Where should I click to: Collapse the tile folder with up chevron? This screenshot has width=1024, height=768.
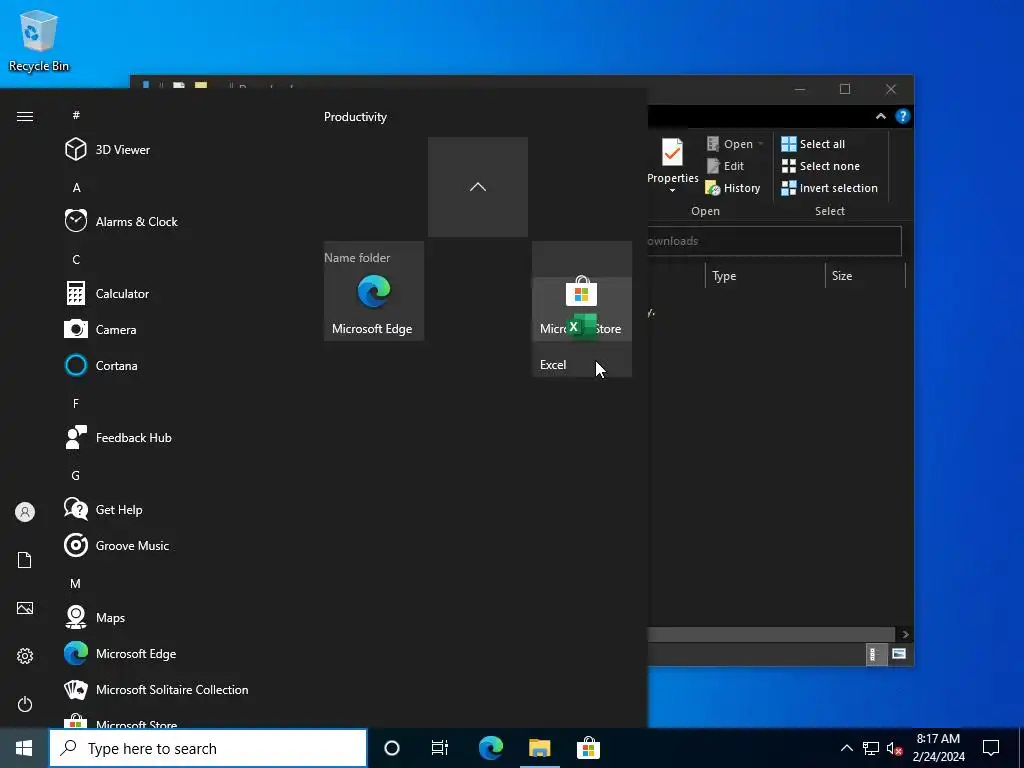[478, 187]
